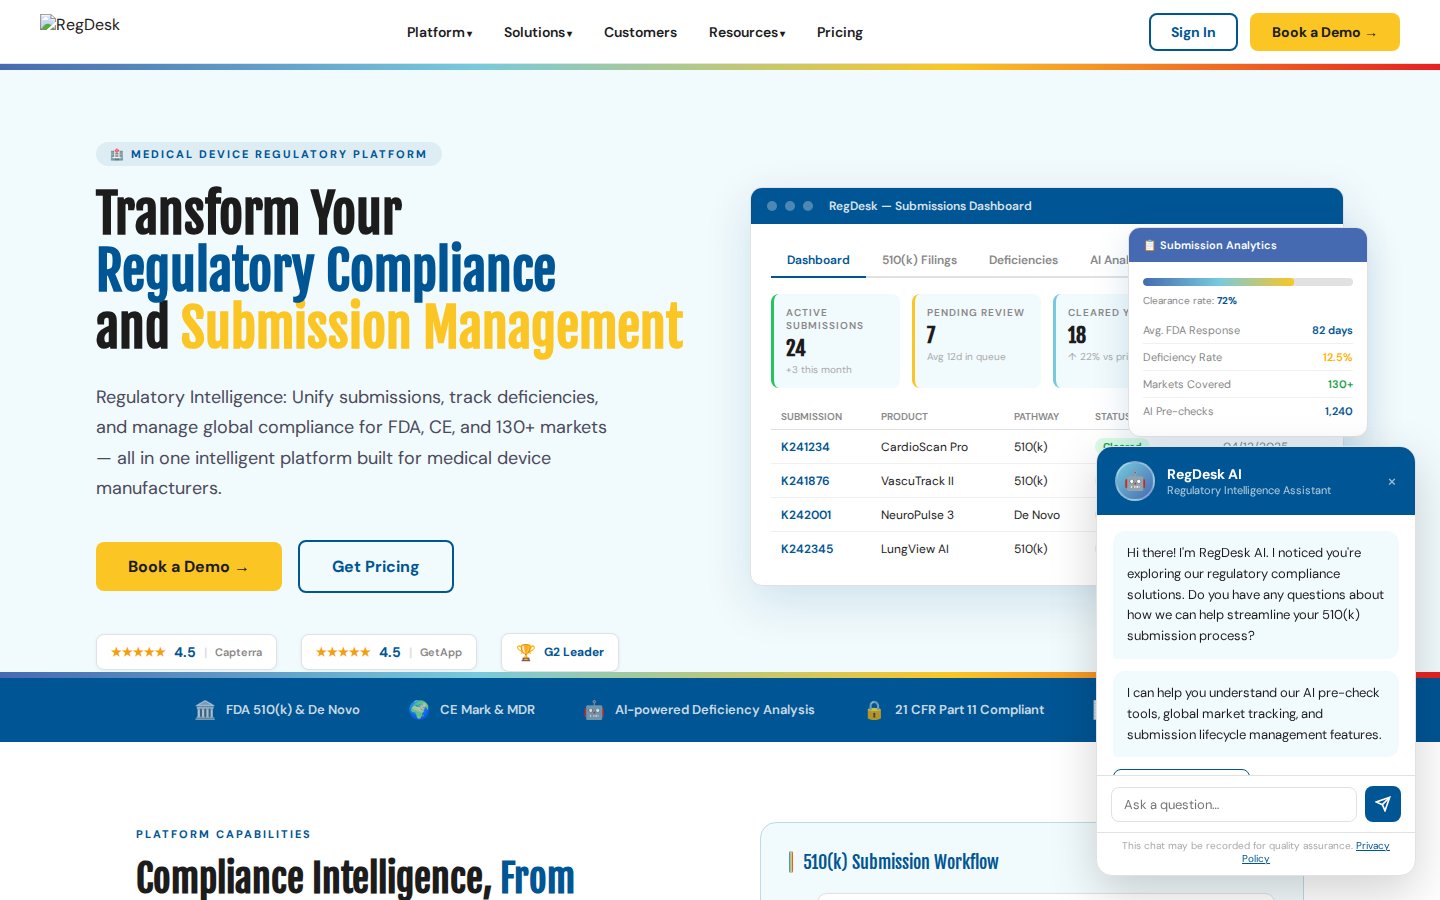Click the Platform Capabilities label
The image size is (1440, 900).
223,834
